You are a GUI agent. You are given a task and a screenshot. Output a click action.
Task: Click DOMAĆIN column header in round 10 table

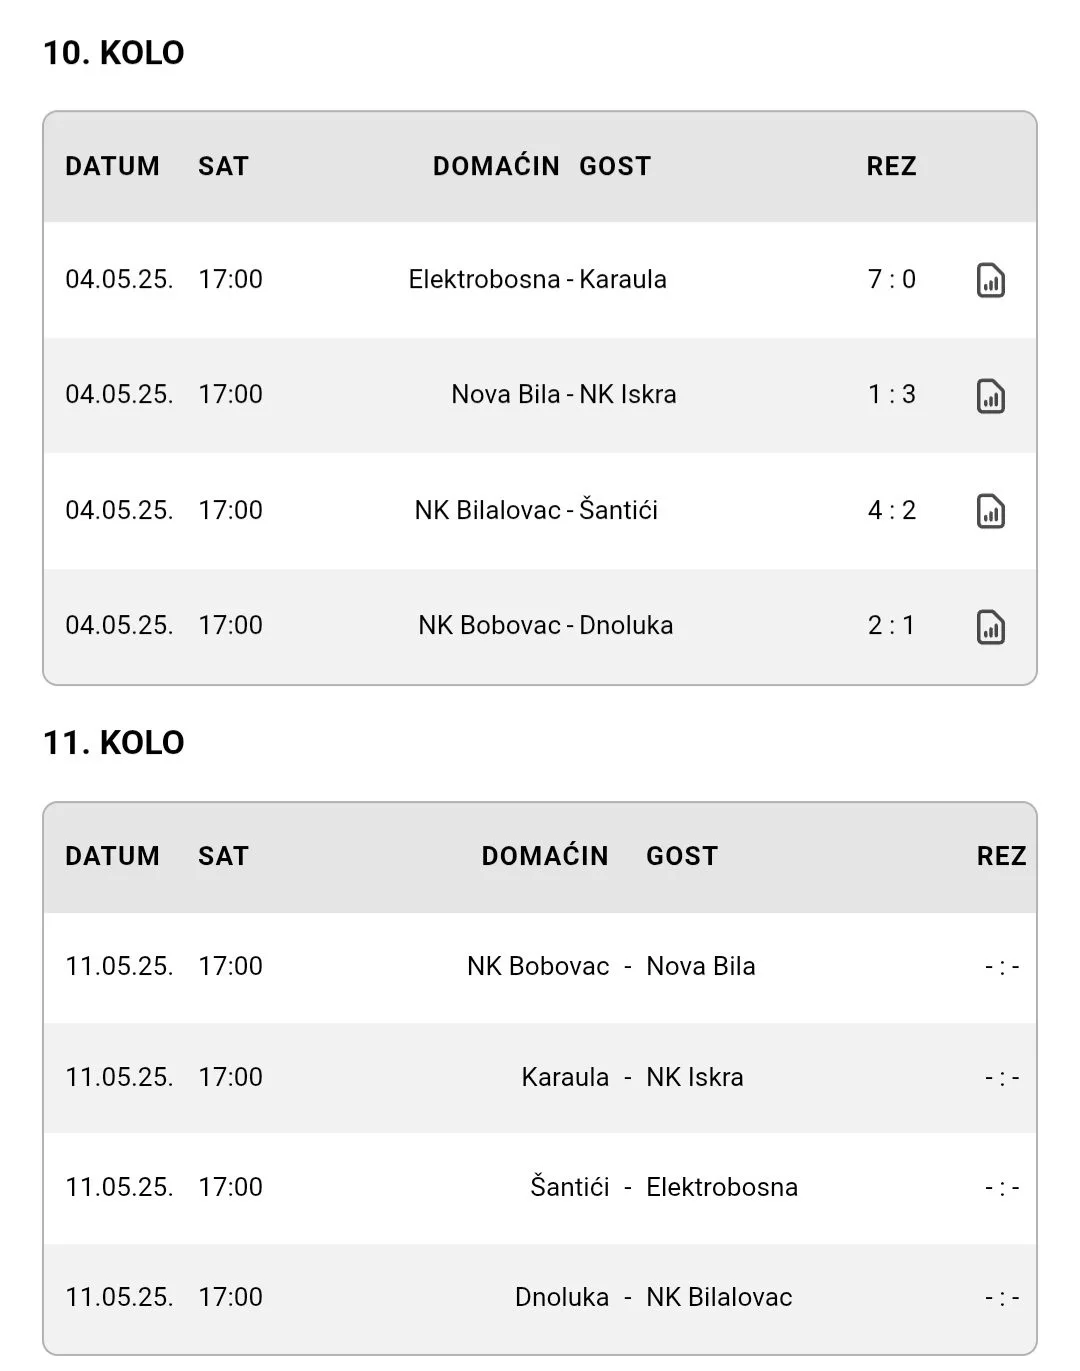(496, 166)
